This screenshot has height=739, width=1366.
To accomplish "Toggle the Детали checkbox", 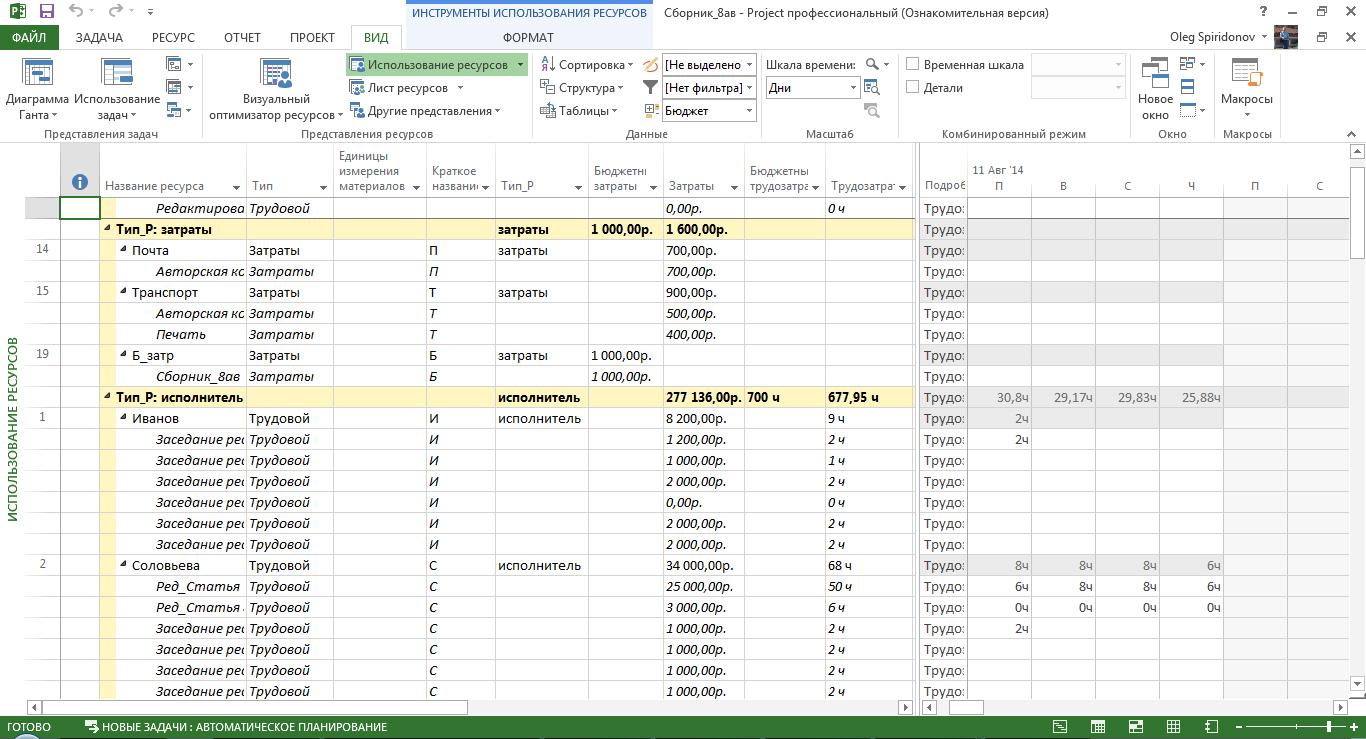I will pyautogui.click(x=912, y=87).
